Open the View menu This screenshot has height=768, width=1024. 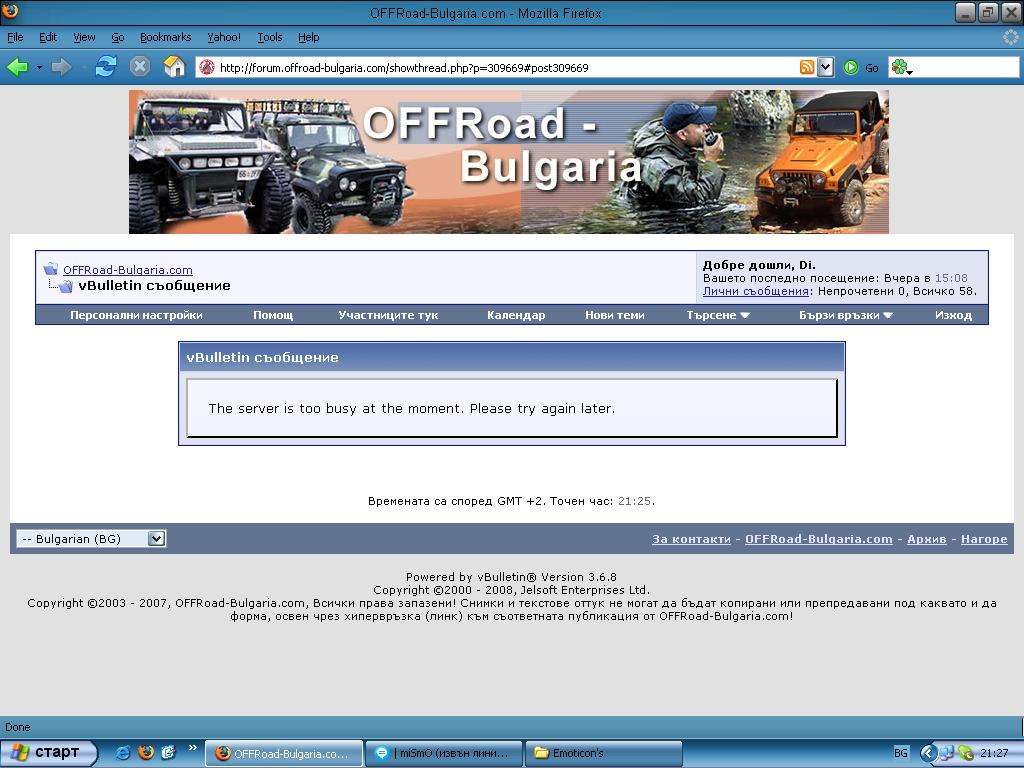pos(84,37)
